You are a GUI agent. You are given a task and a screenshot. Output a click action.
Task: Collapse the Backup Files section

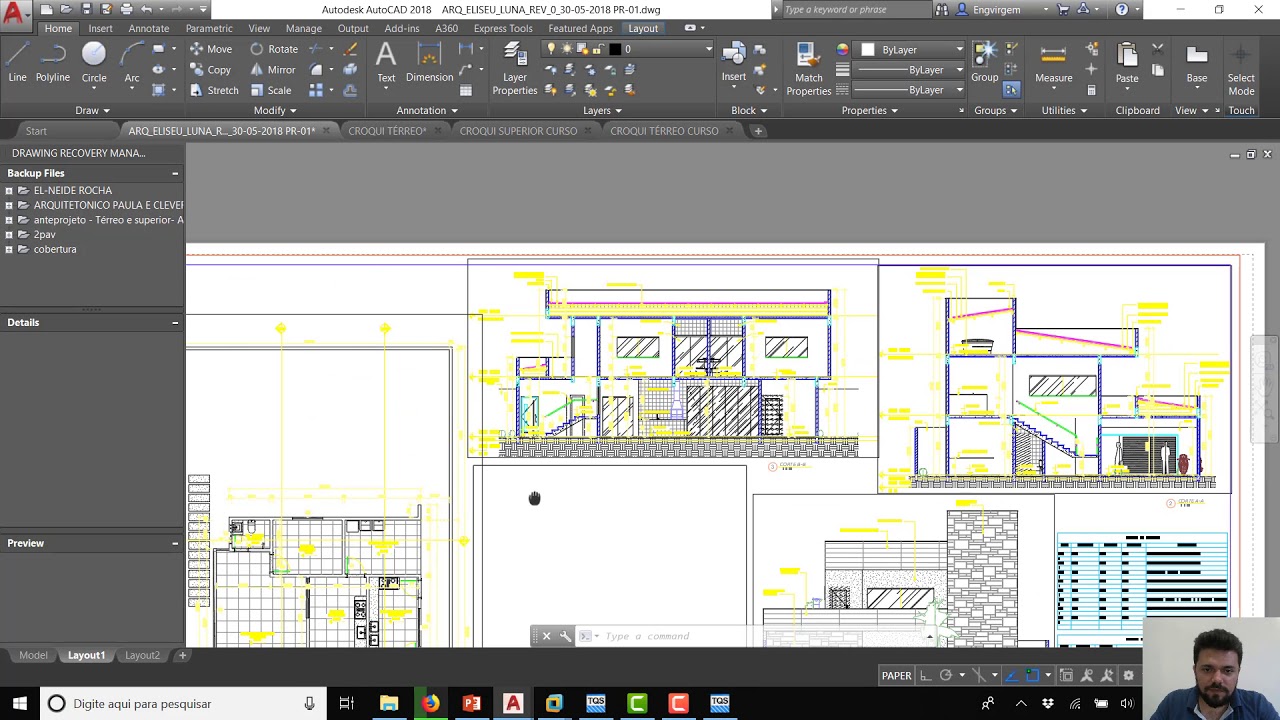click(x=175, y=173)
